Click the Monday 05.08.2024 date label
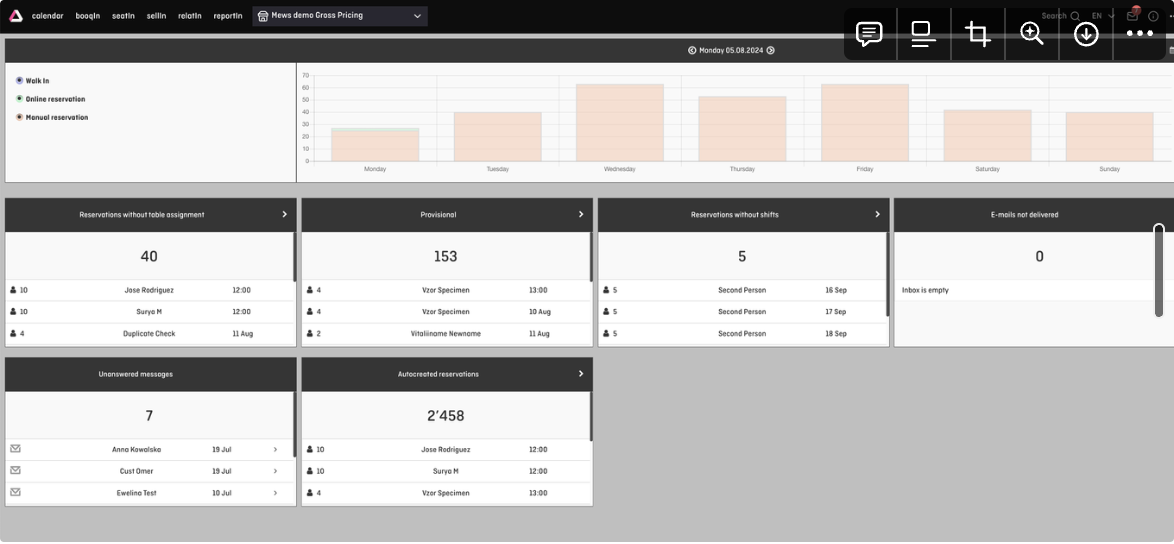 (731, 50)
